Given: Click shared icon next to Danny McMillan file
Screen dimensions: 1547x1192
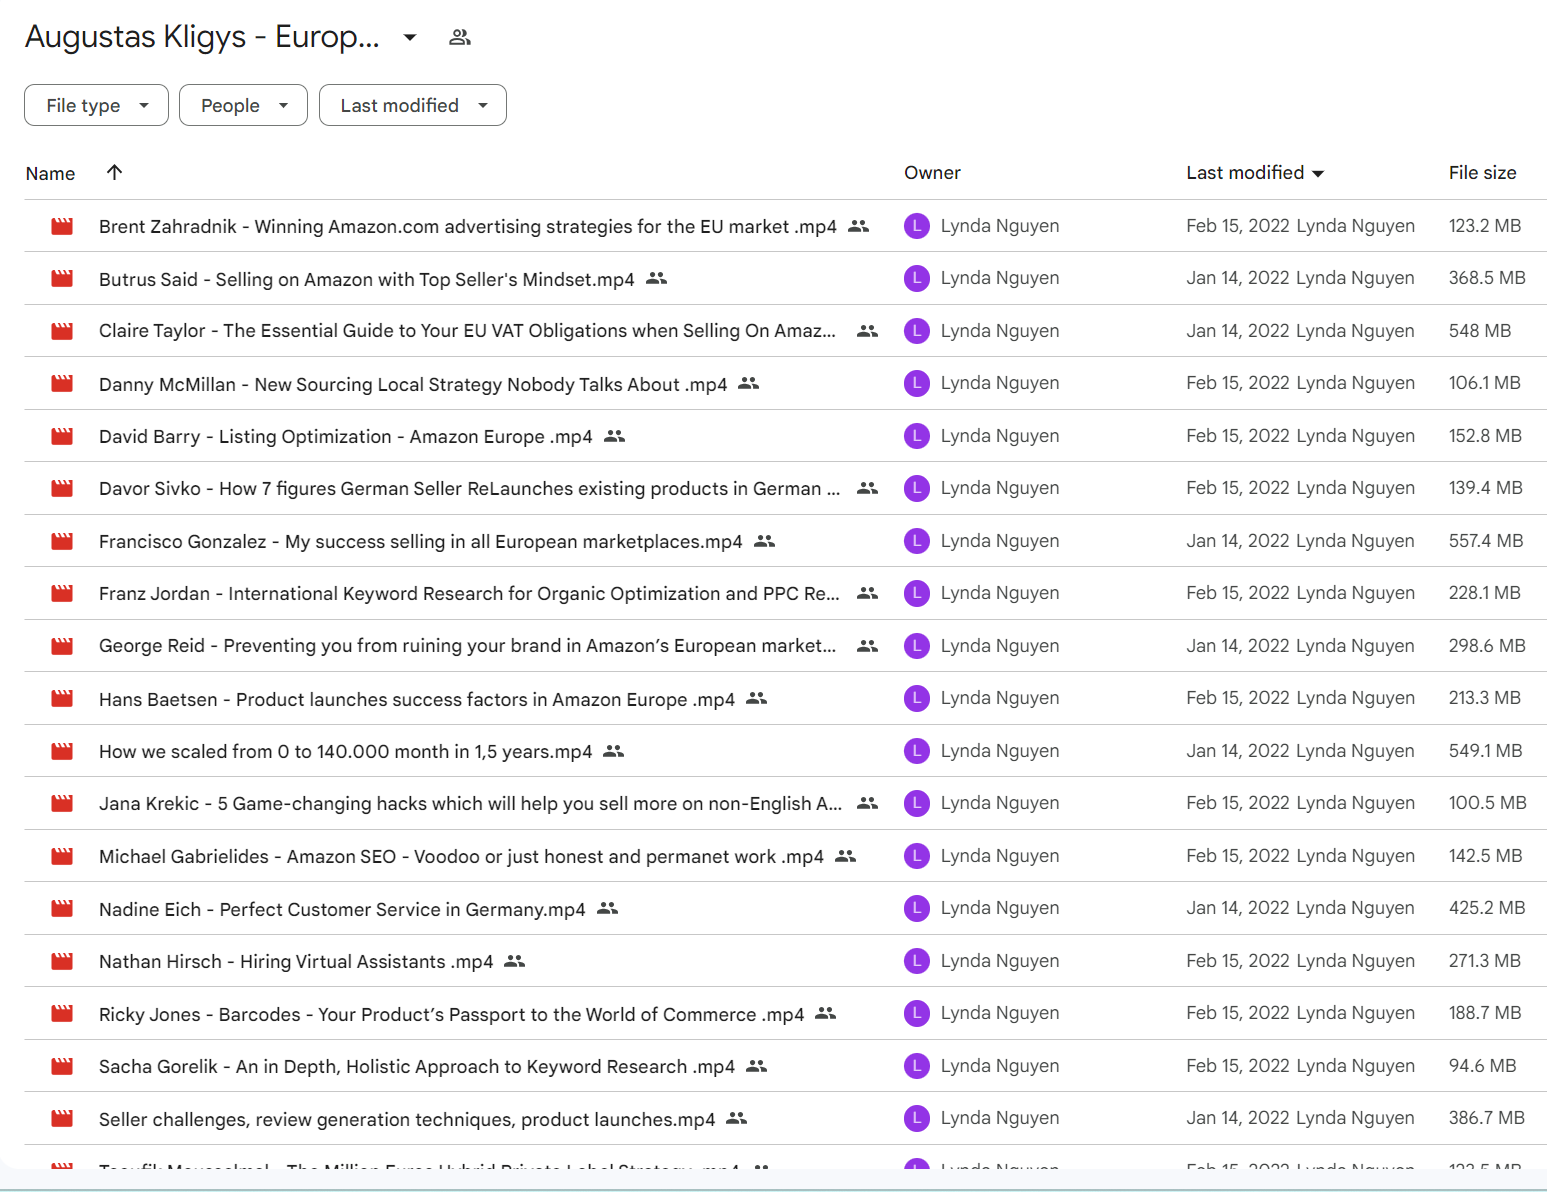Looking at the screenshot, I should (748, 383).
